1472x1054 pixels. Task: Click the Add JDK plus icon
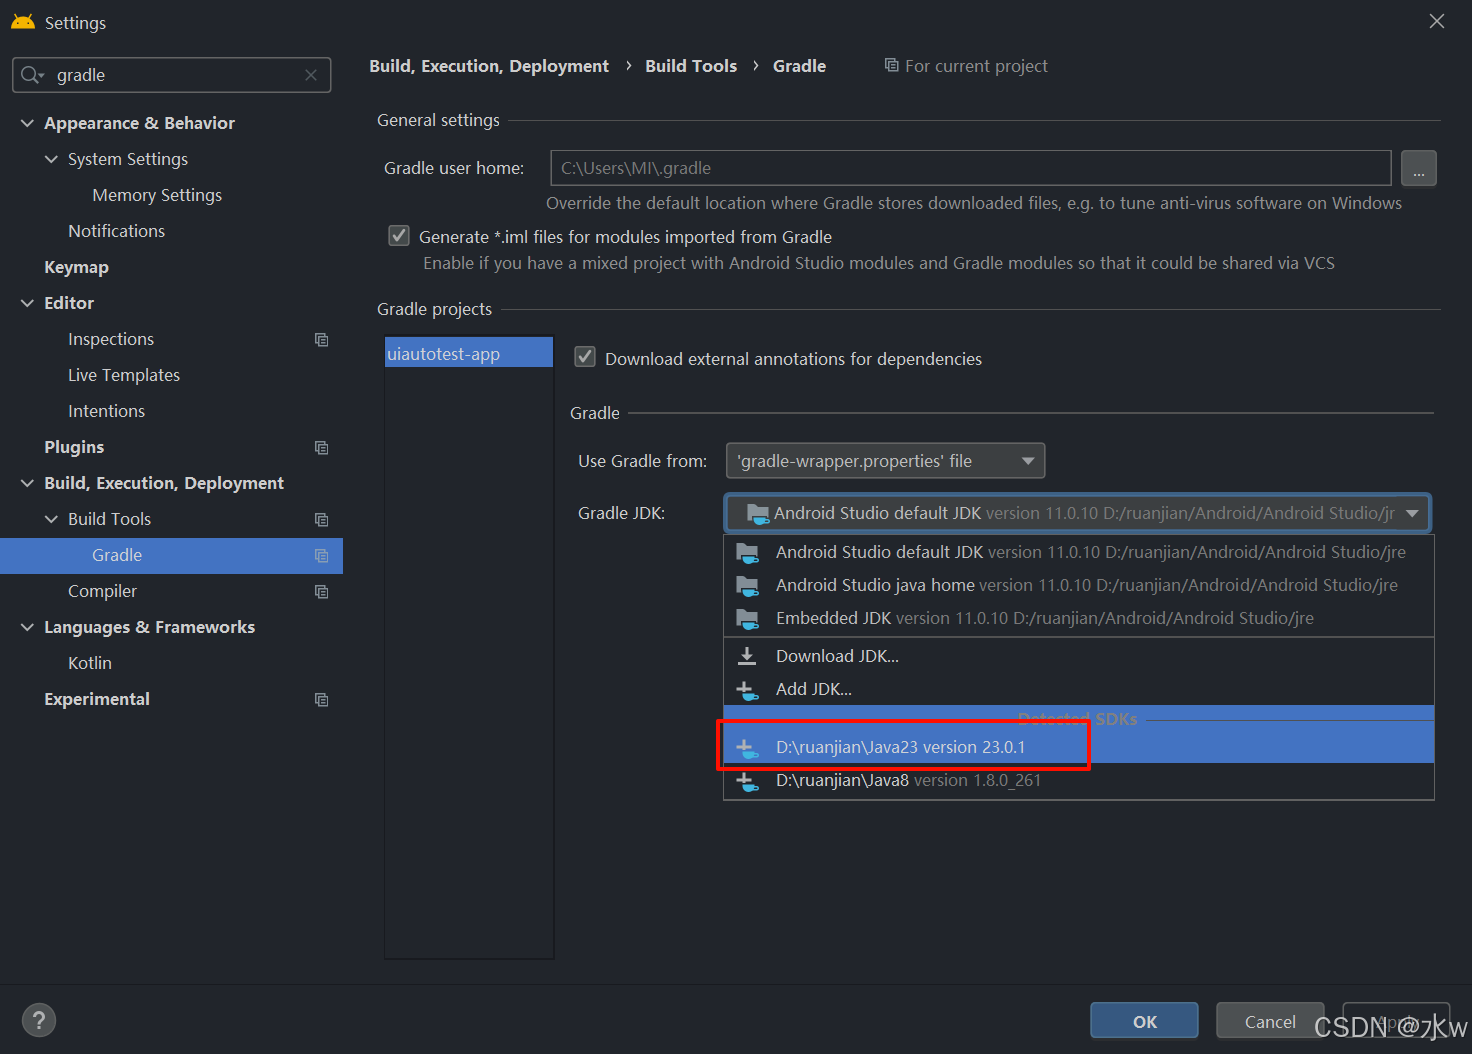tap(747, 690)
